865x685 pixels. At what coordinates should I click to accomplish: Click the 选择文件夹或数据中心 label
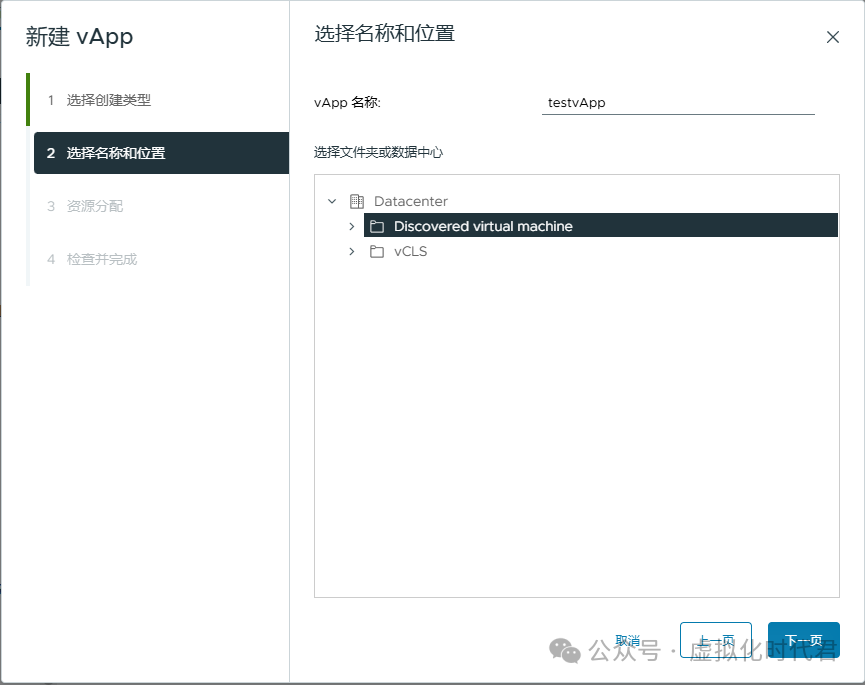(x=378, y=152)
